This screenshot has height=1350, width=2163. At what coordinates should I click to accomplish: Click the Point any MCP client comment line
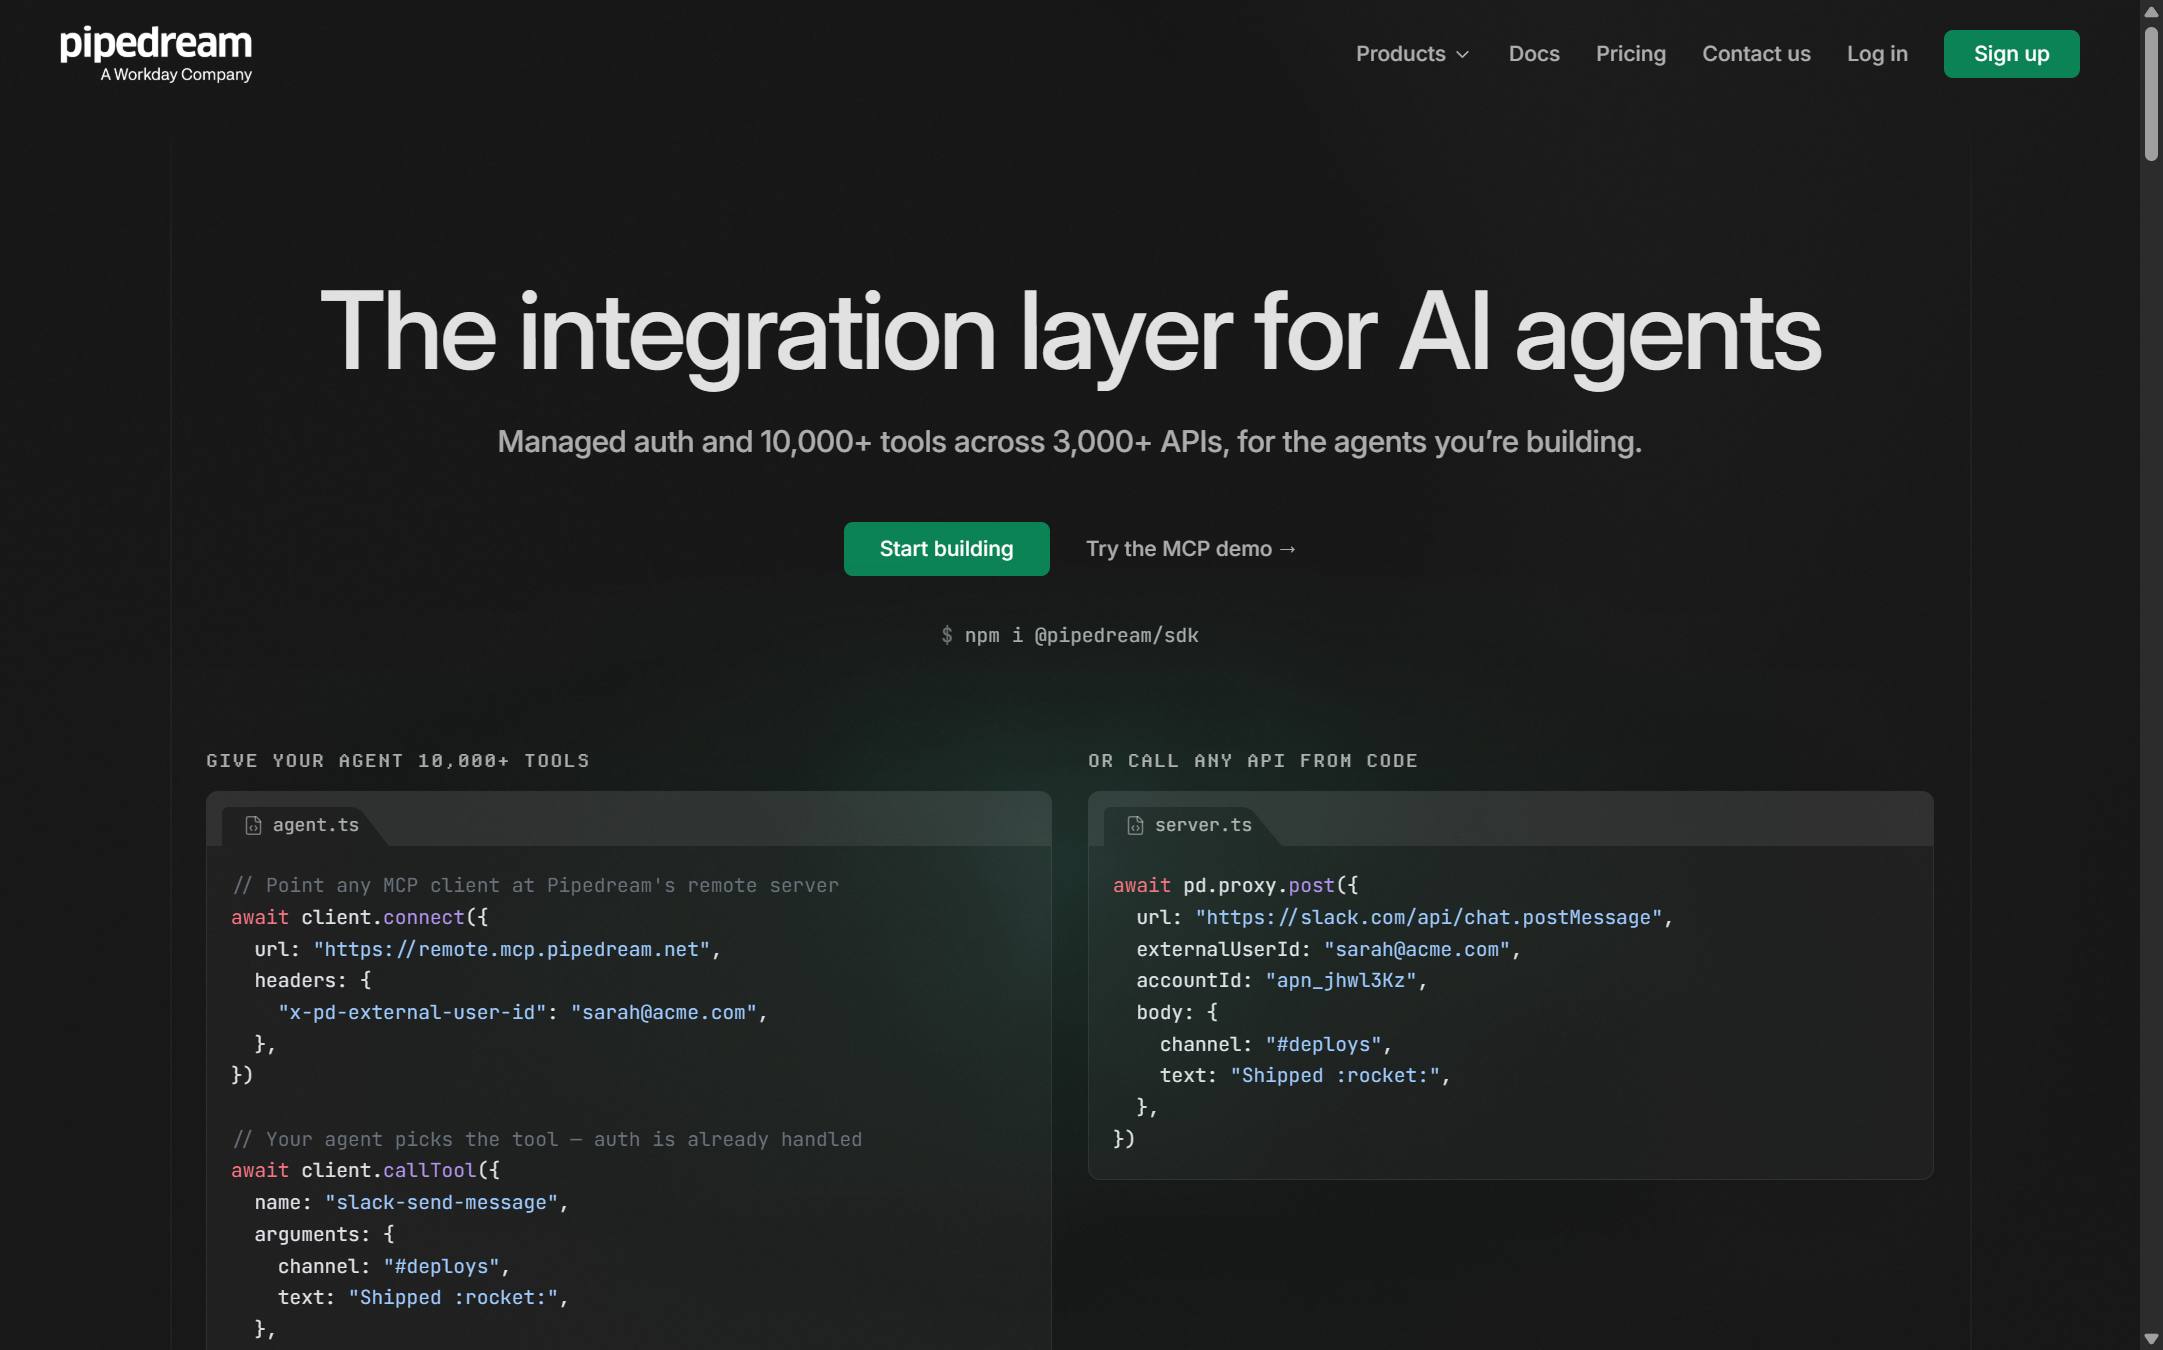click(535, 886)
